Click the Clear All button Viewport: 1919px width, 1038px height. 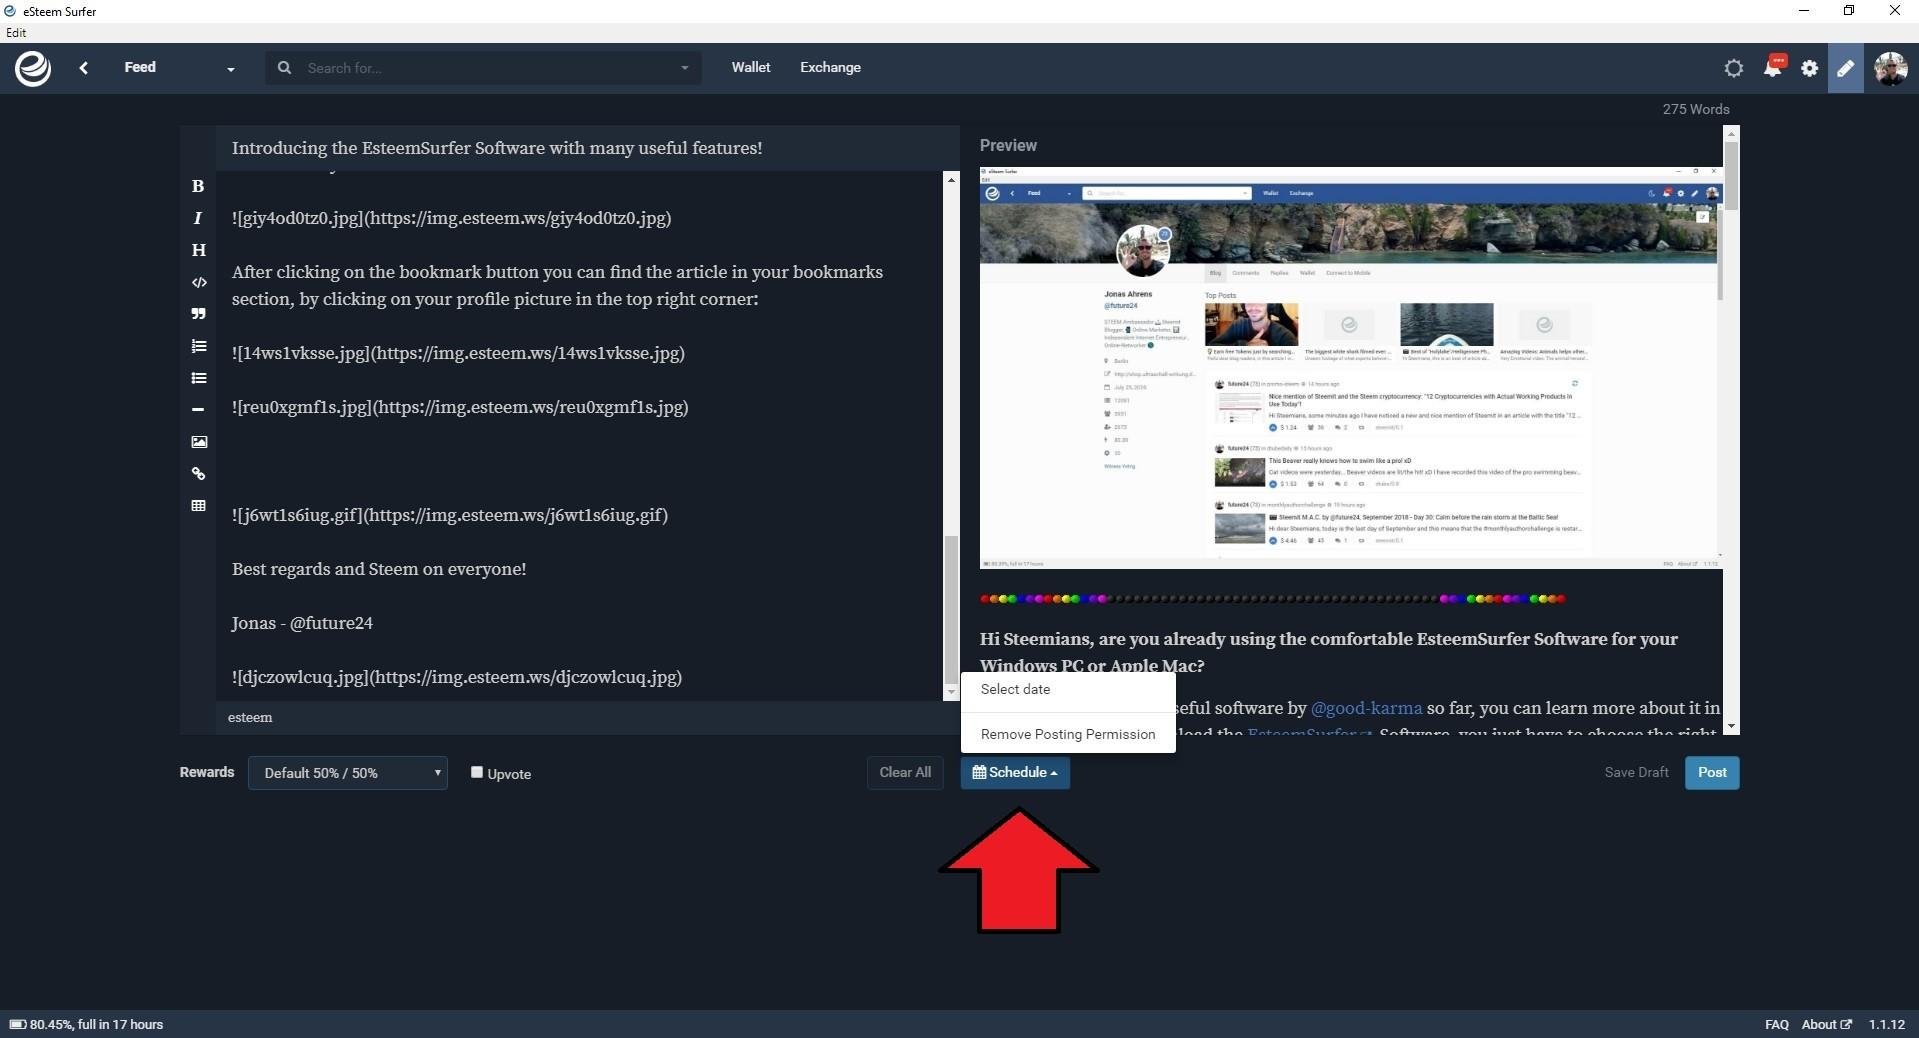pos(905,772)
